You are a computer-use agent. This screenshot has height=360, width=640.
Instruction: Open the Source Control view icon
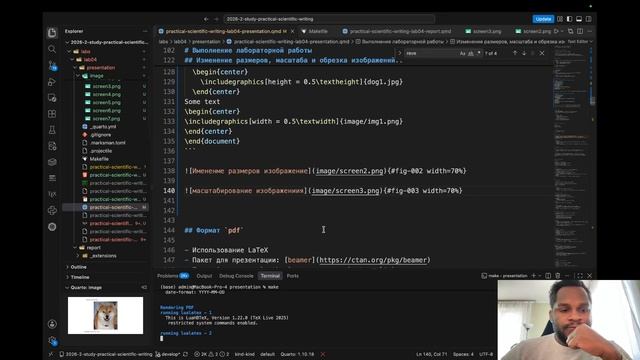coord(52,65)
